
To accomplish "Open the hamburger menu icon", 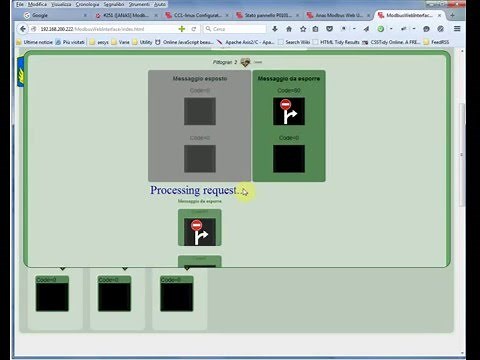I will coord(457,29).
